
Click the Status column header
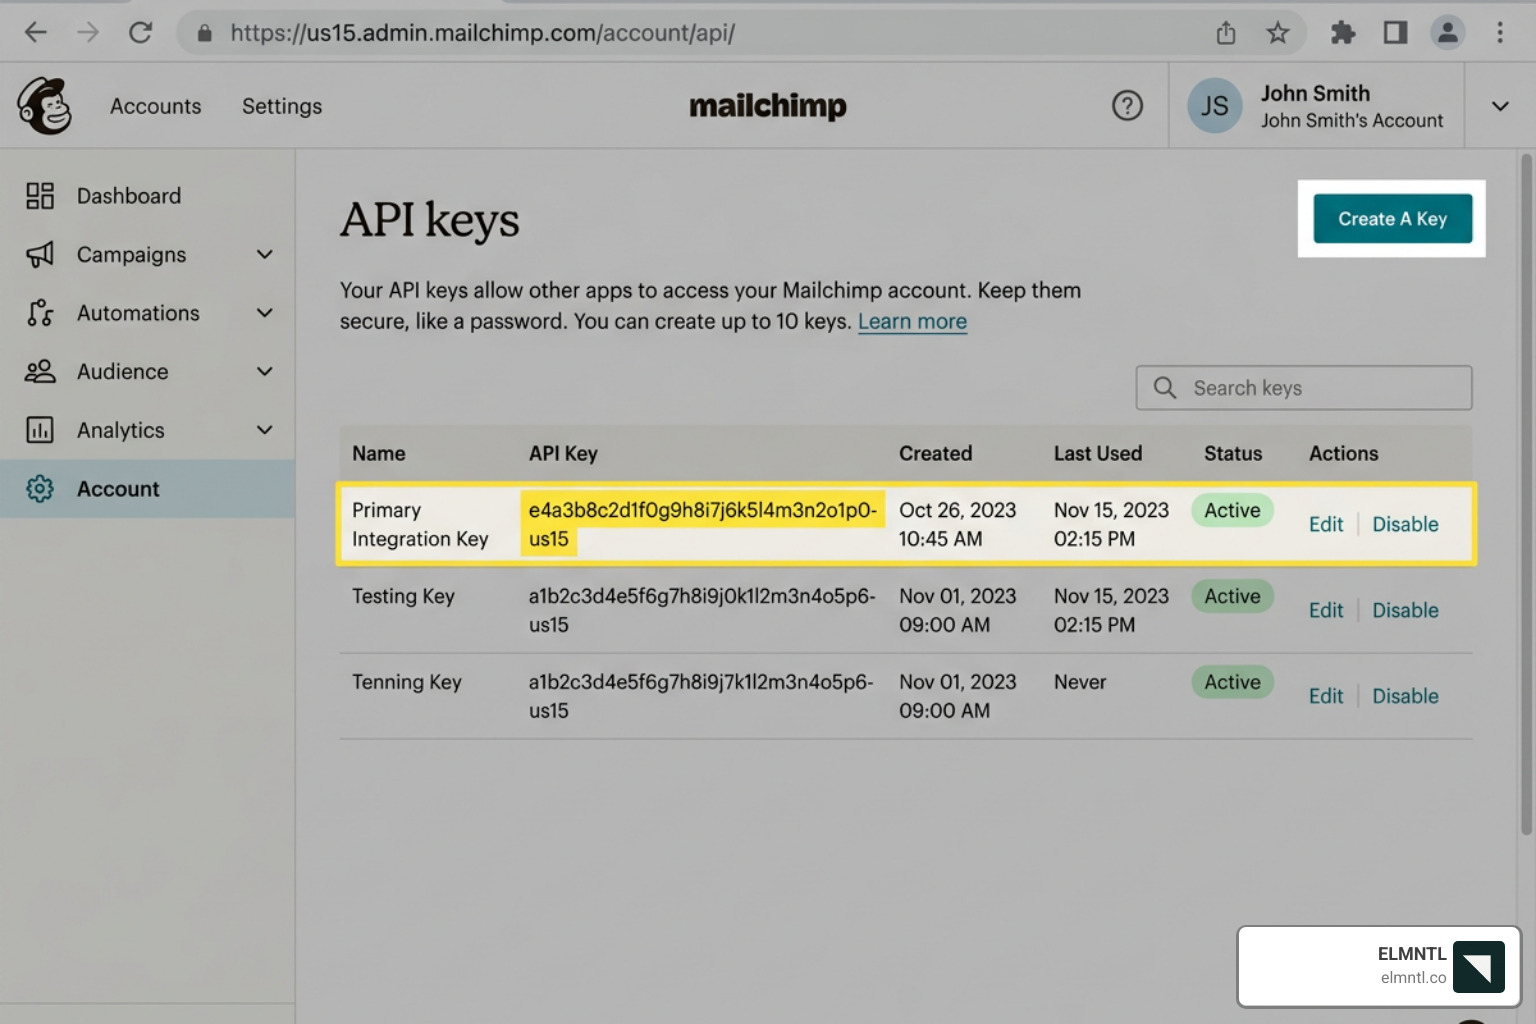1233,453
